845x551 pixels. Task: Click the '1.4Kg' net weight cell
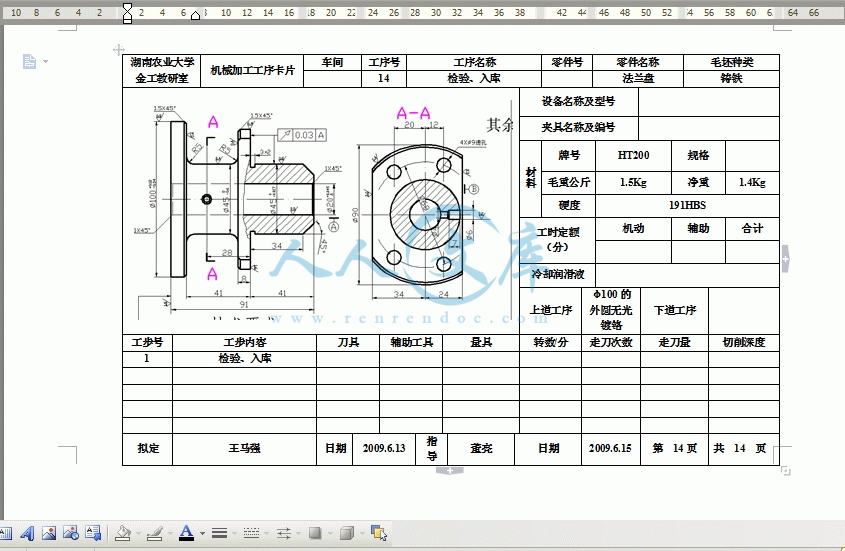pos(752,183)
